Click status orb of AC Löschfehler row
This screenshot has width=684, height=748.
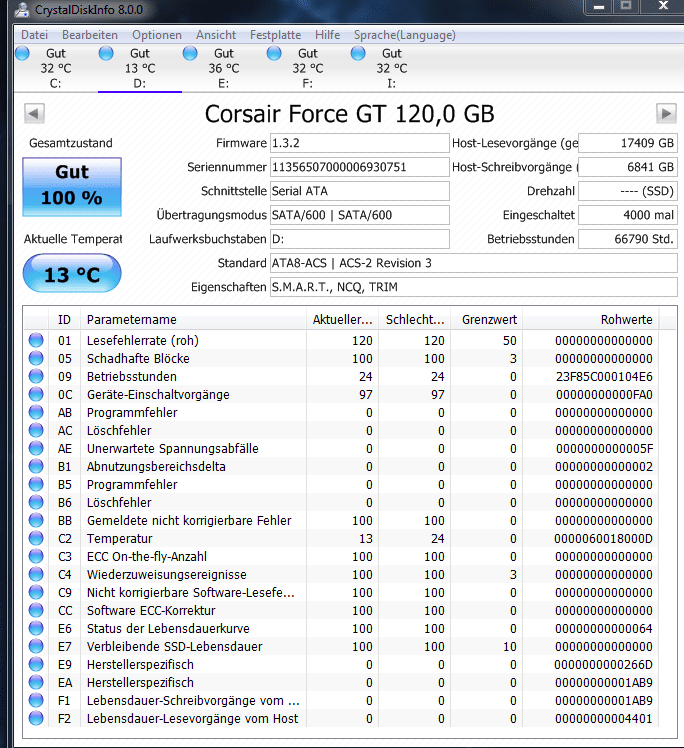tap(36, 430)
